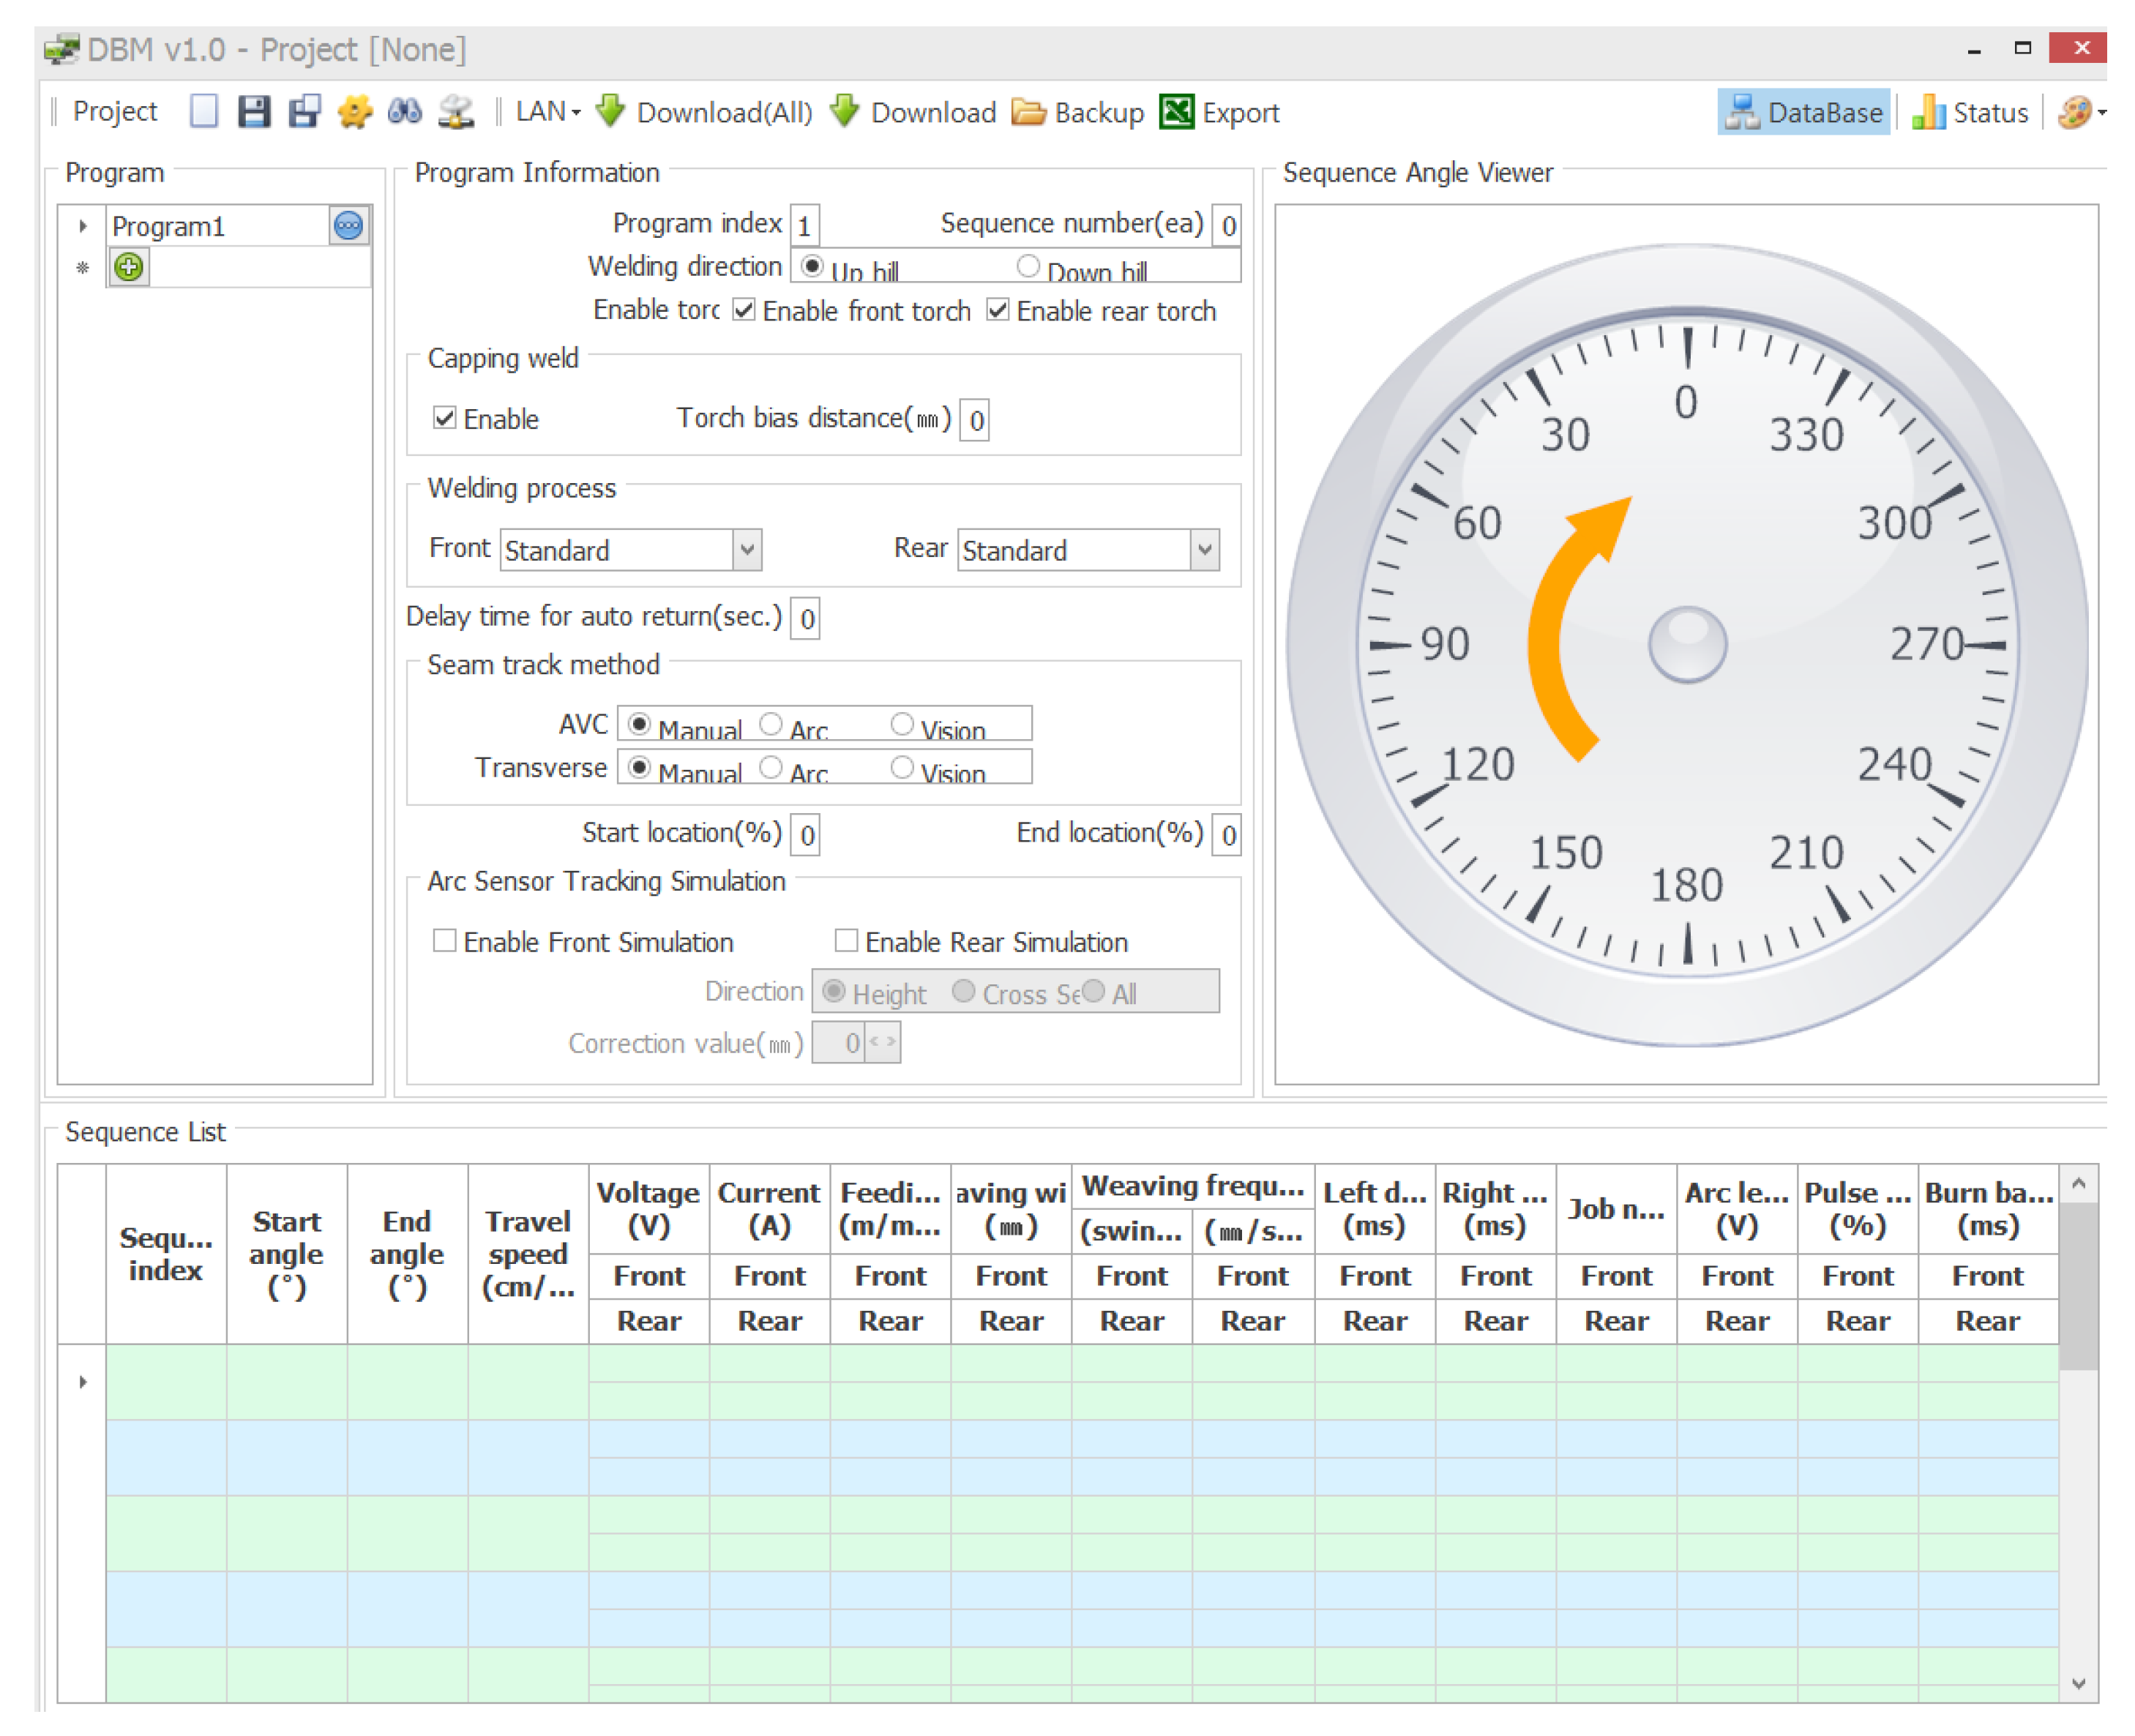This screenshot has width=2135, height=1736.
Task: Add a program with the green plus icon
Action: click(128, 267)
